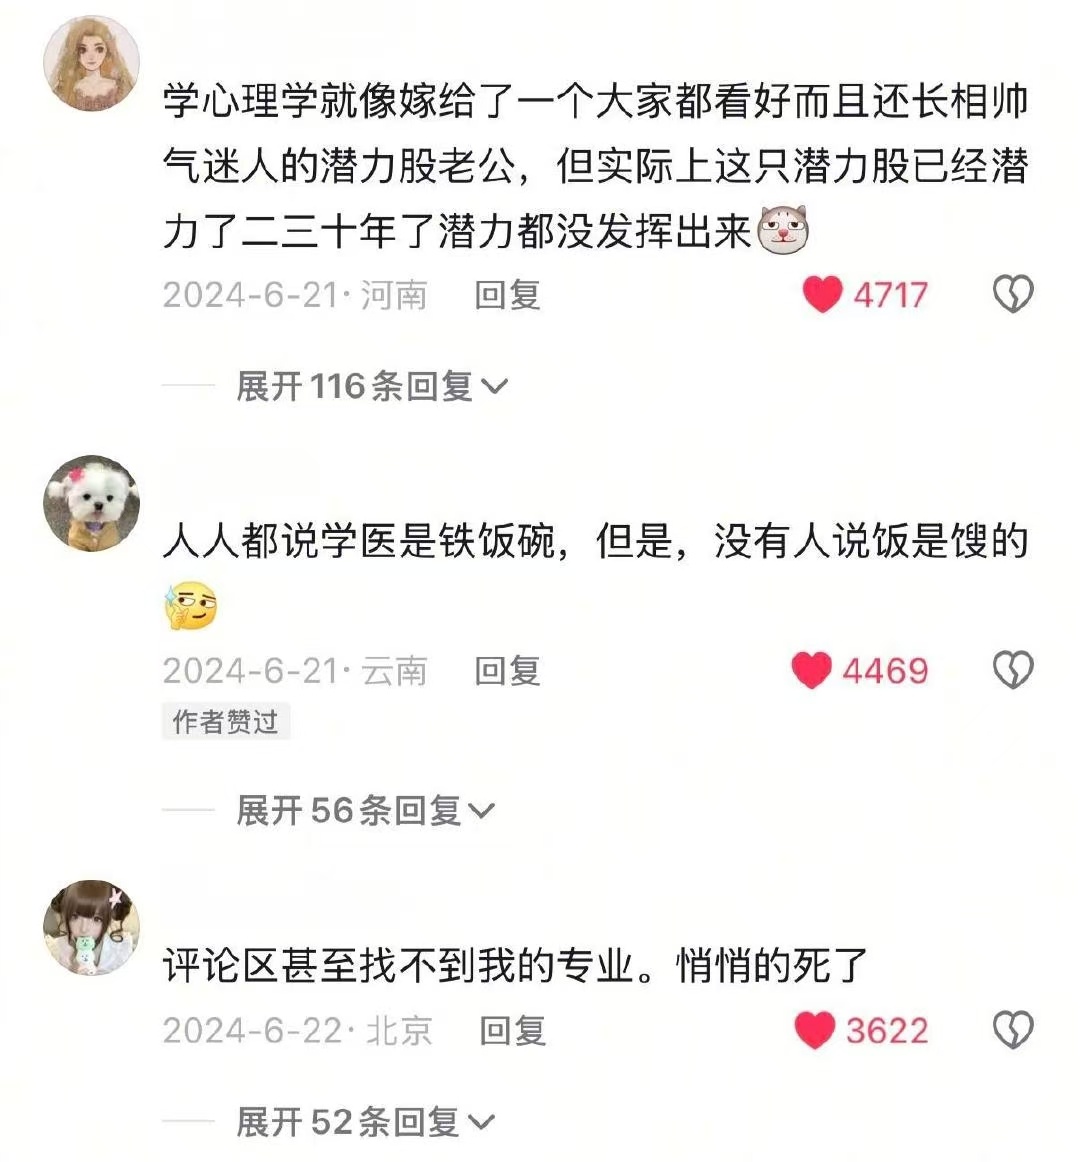Open the brown-haired girl avatar profile
The width and height of the screenshot is (1080, 1162).
pos(92,928)
